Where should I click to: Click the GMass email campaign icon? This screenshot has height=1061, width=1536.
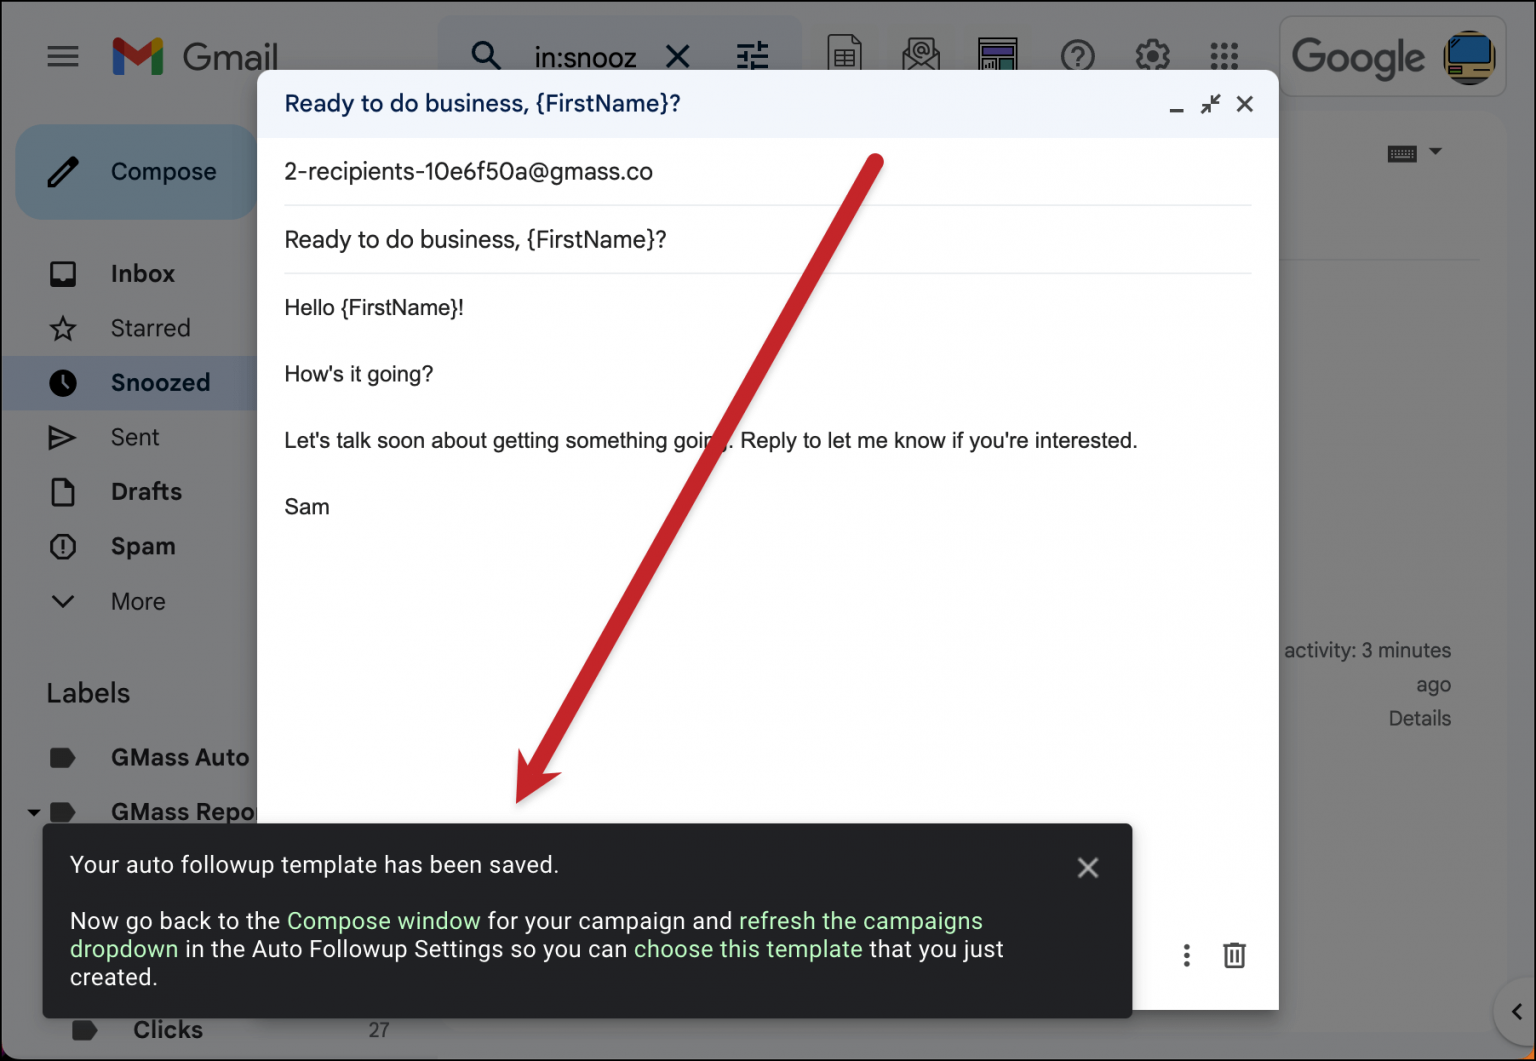920,56
